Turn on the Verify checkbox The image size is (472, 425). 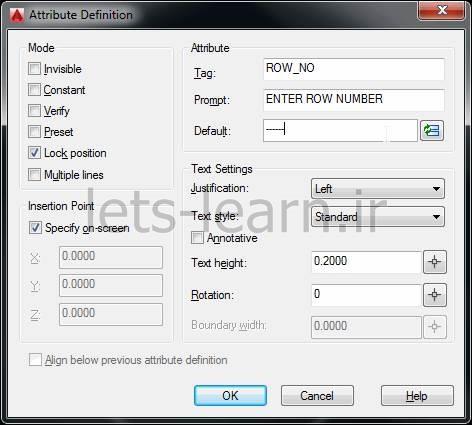(34, 111)
